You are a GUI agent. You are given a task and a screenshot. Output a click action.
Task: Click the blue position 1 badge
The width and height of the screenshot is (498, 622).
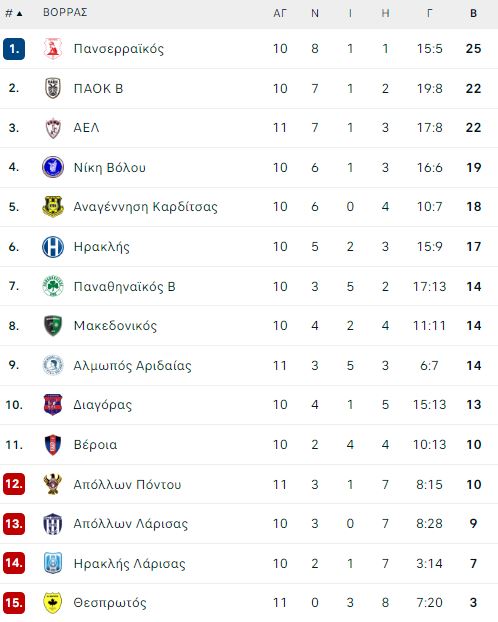point(14,49)
